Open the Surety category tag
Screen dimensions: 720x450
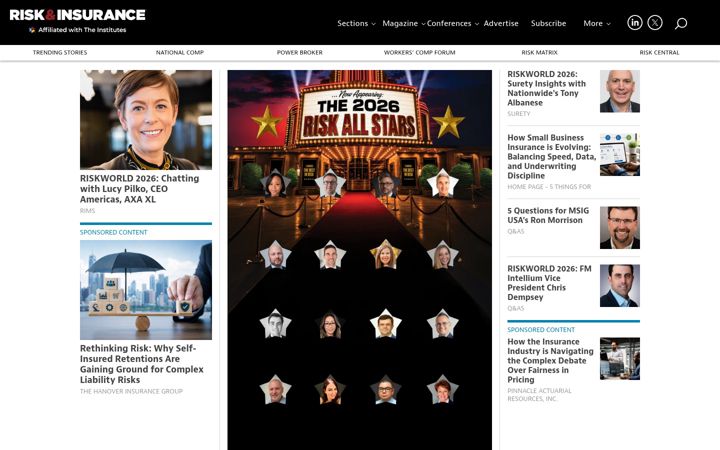point(518,113)
